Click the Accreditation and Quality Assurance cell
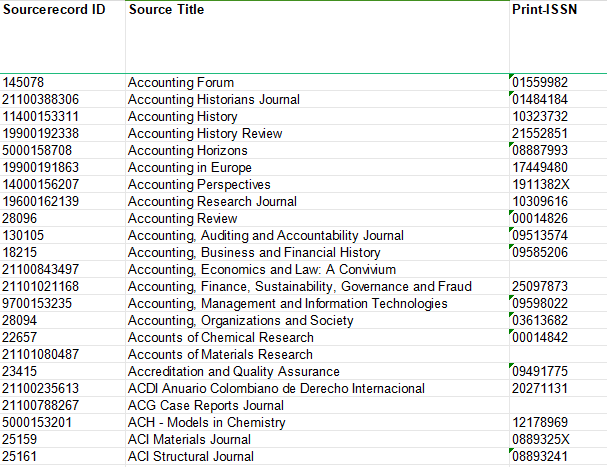The height and width of the screenshot is (467, 607). point(234,371)
